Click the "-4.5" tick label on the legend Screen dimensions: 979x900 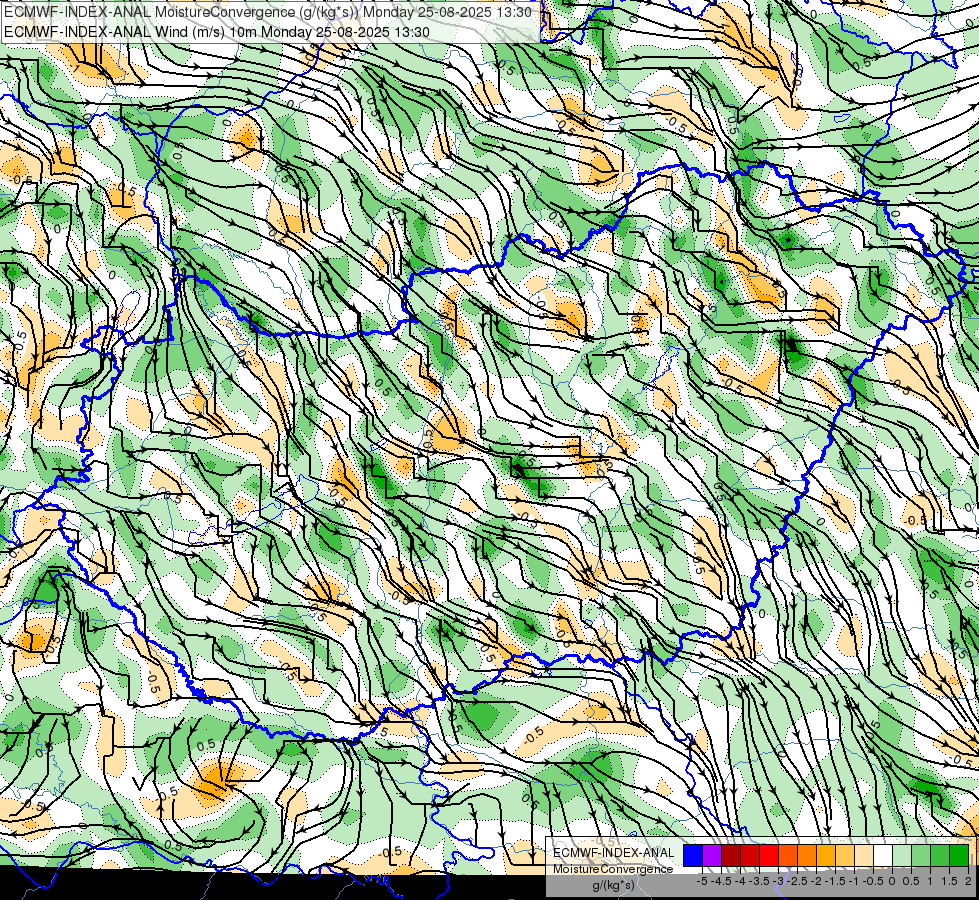coord(721,881)
